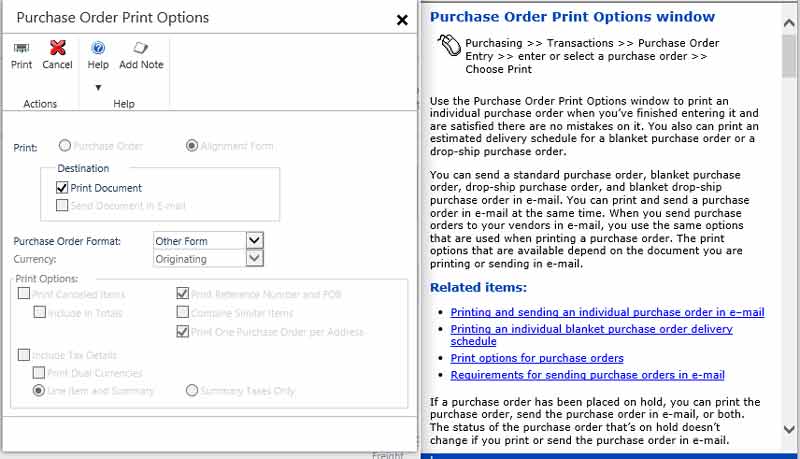Check Send Document in E-mail

62,205
